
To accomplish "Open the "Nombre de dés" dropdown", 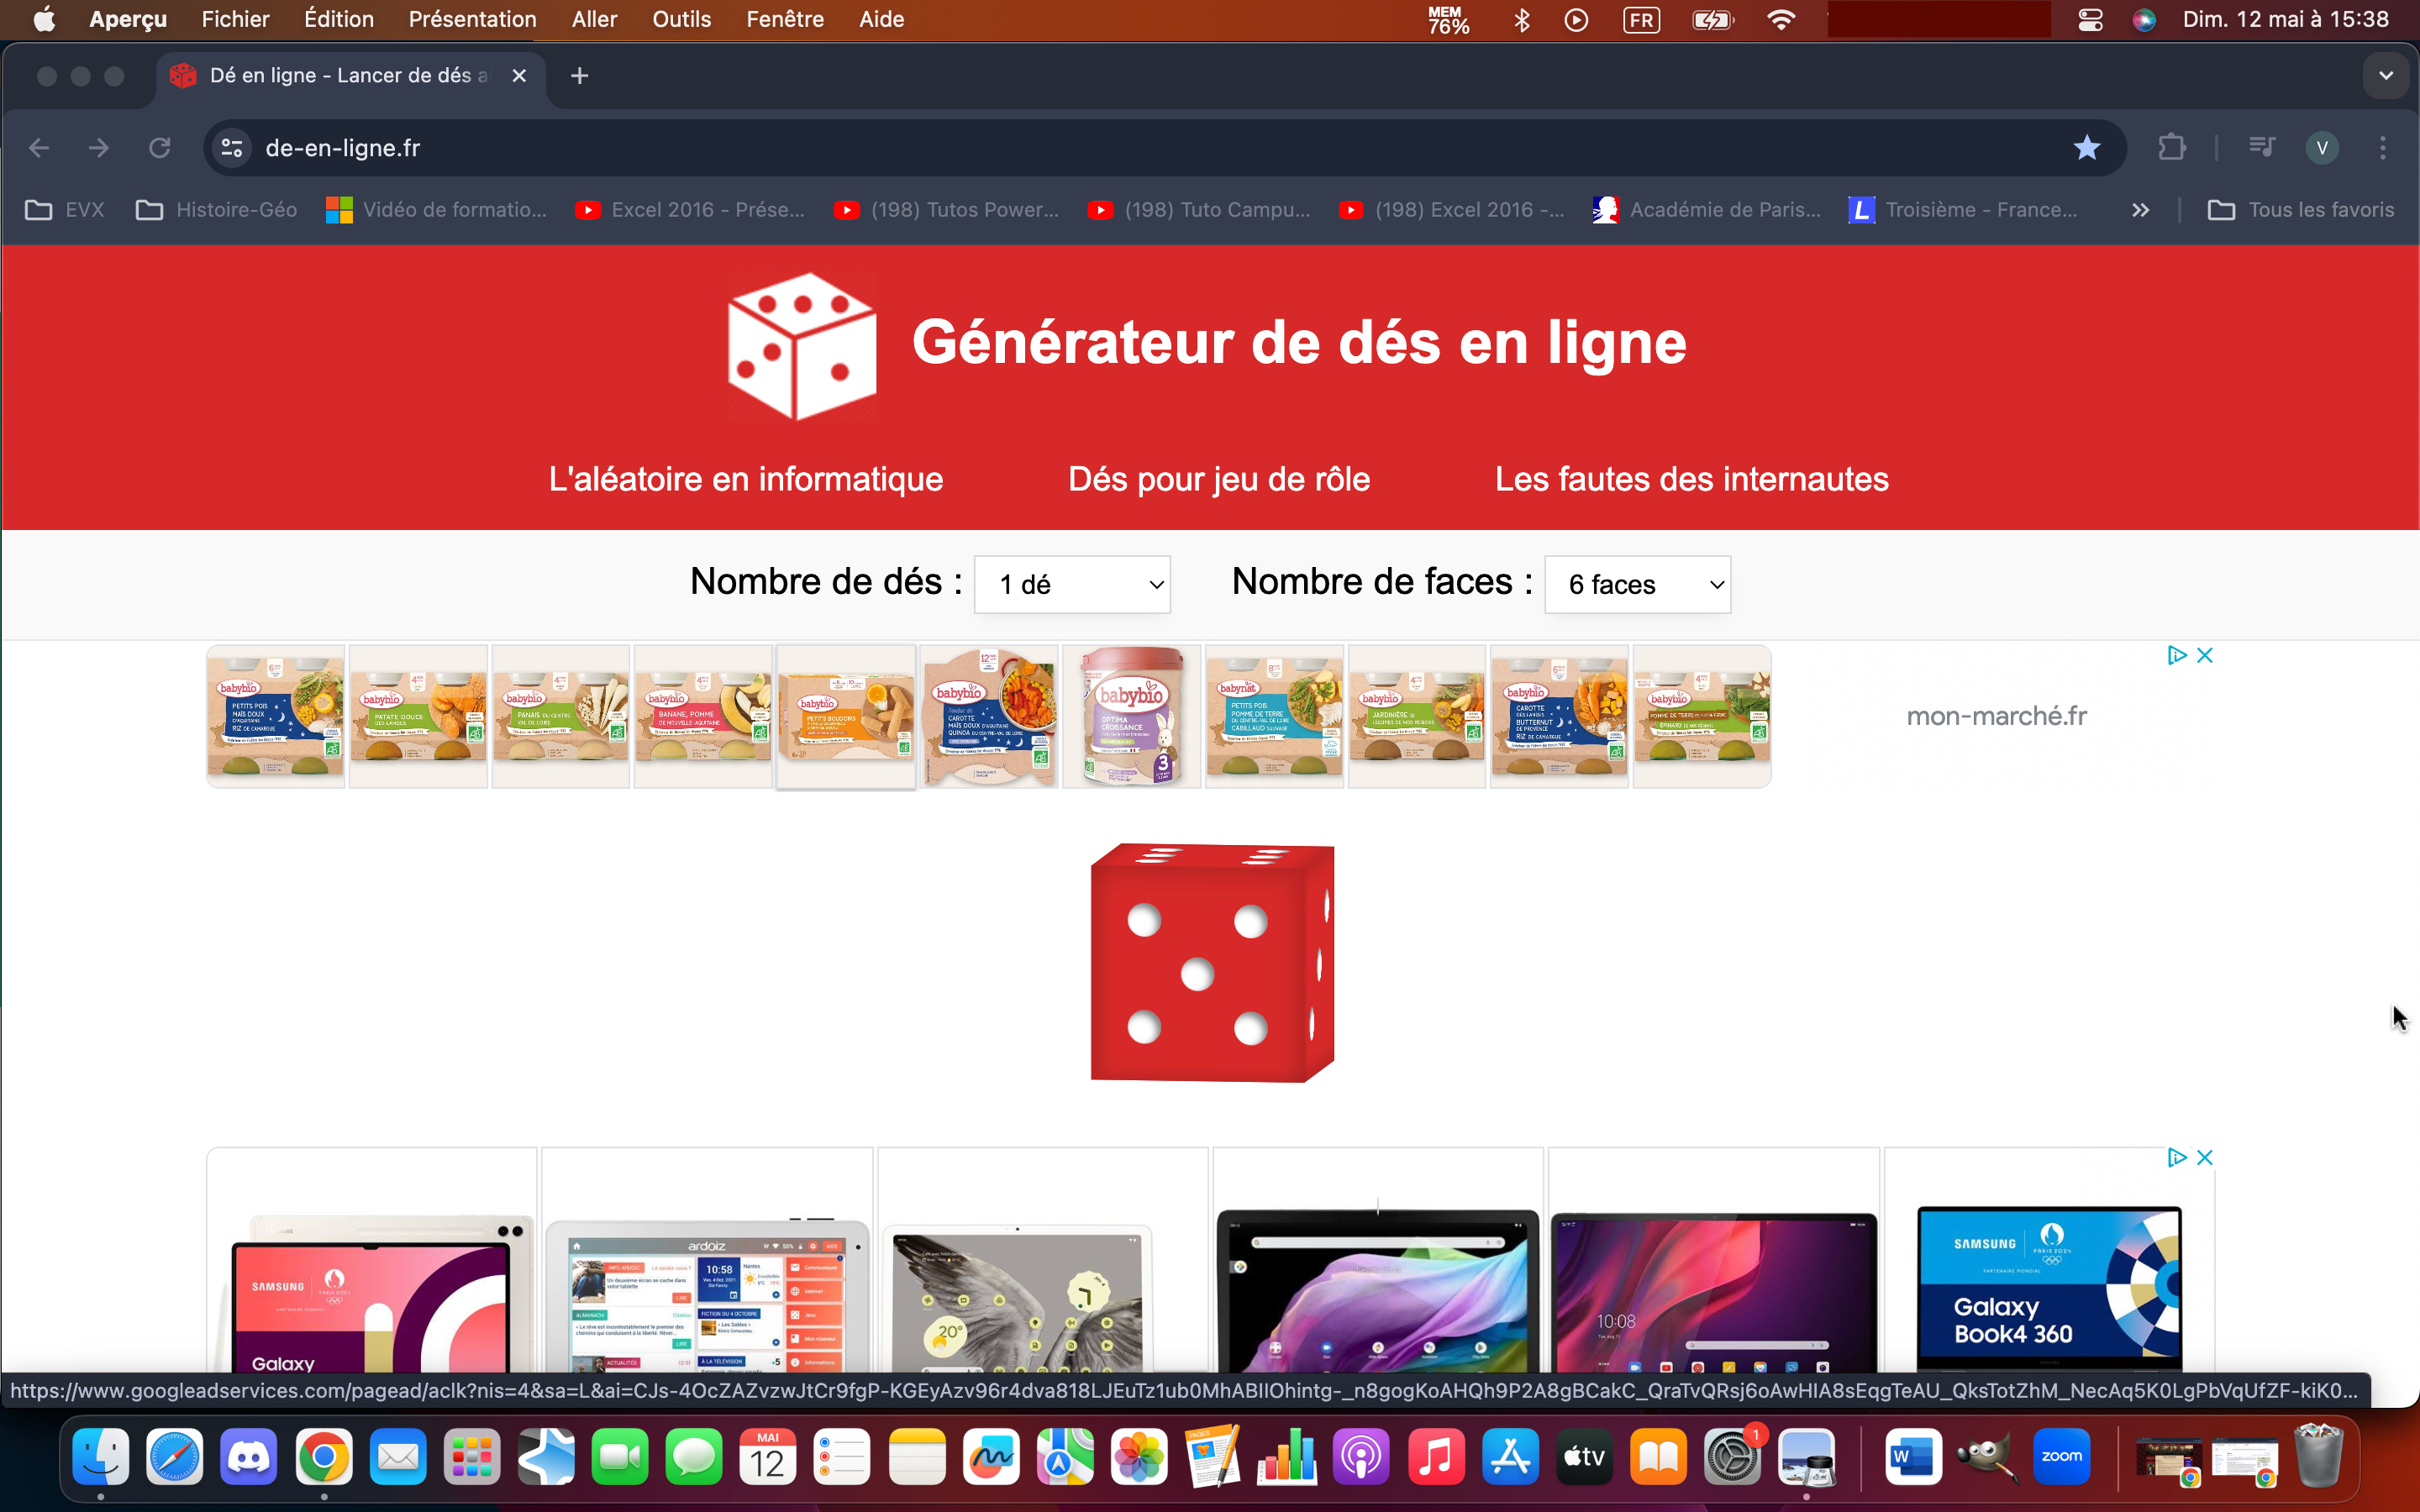I will click(1072, 584).
